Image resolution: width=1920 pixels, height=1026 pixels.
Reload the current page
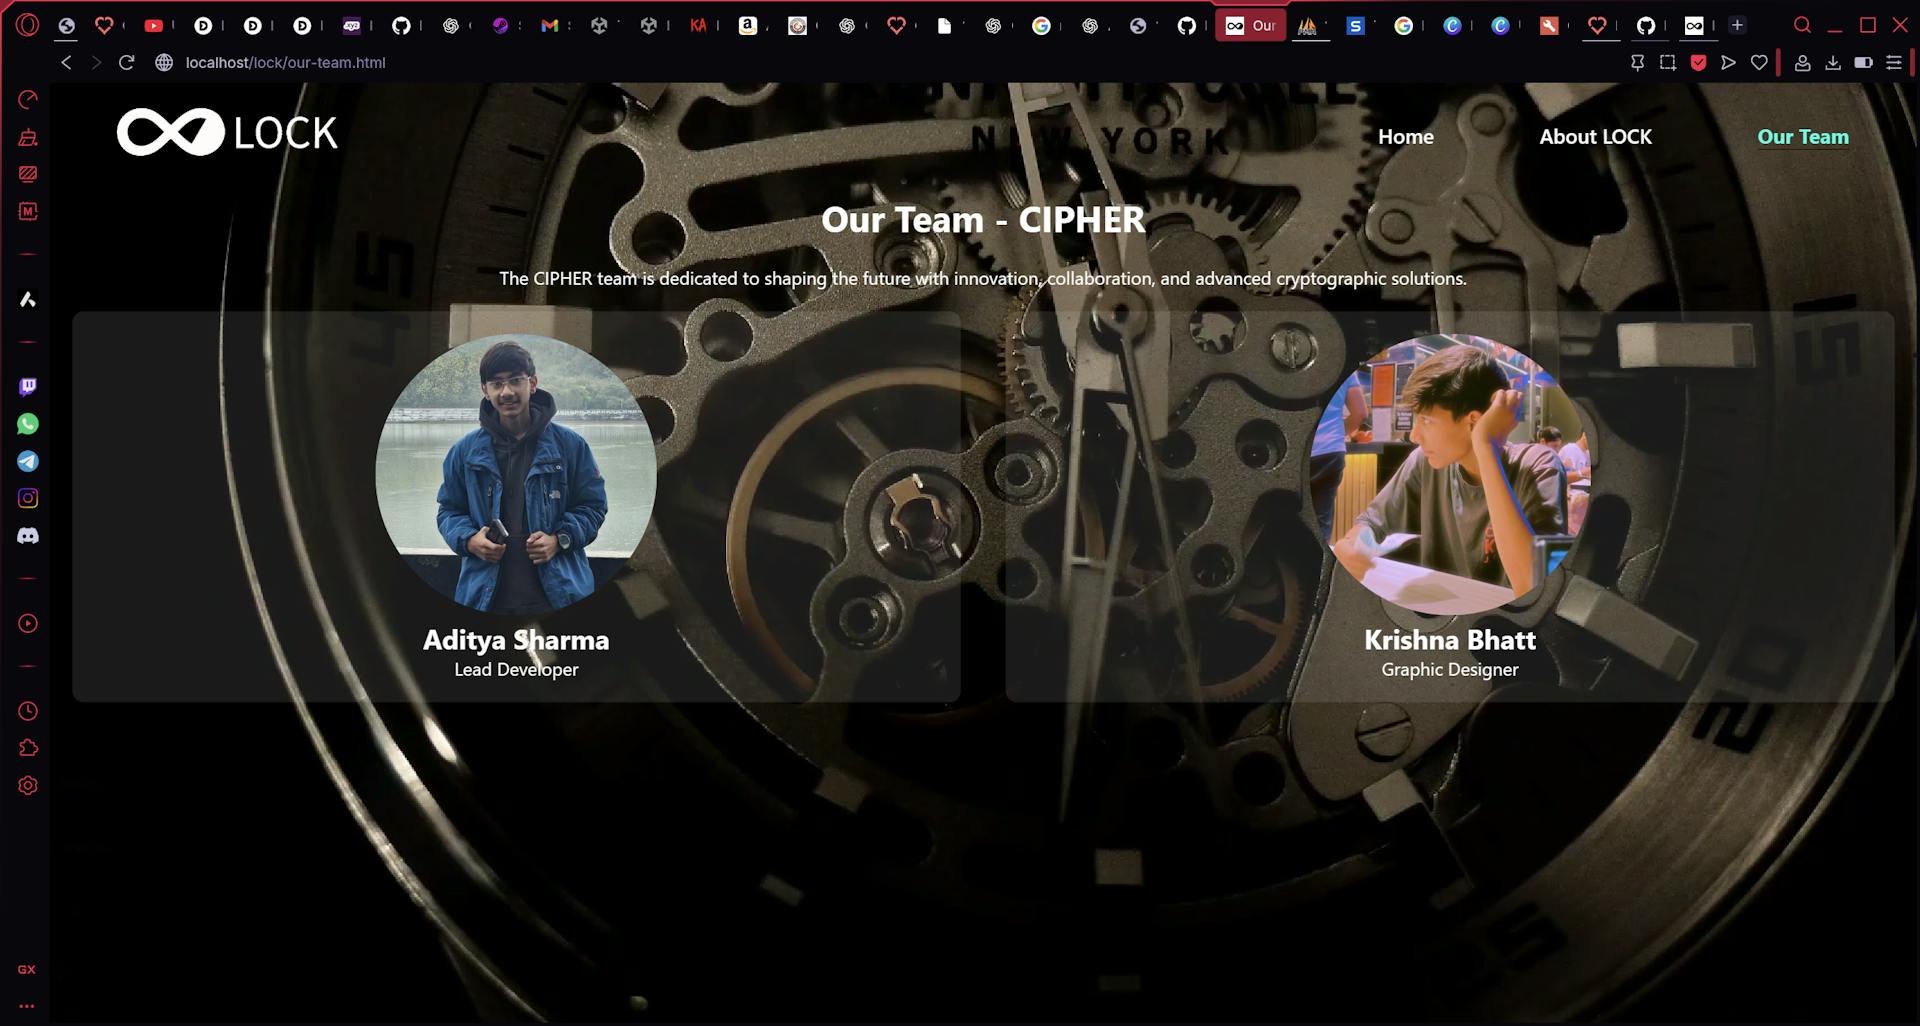126,62
